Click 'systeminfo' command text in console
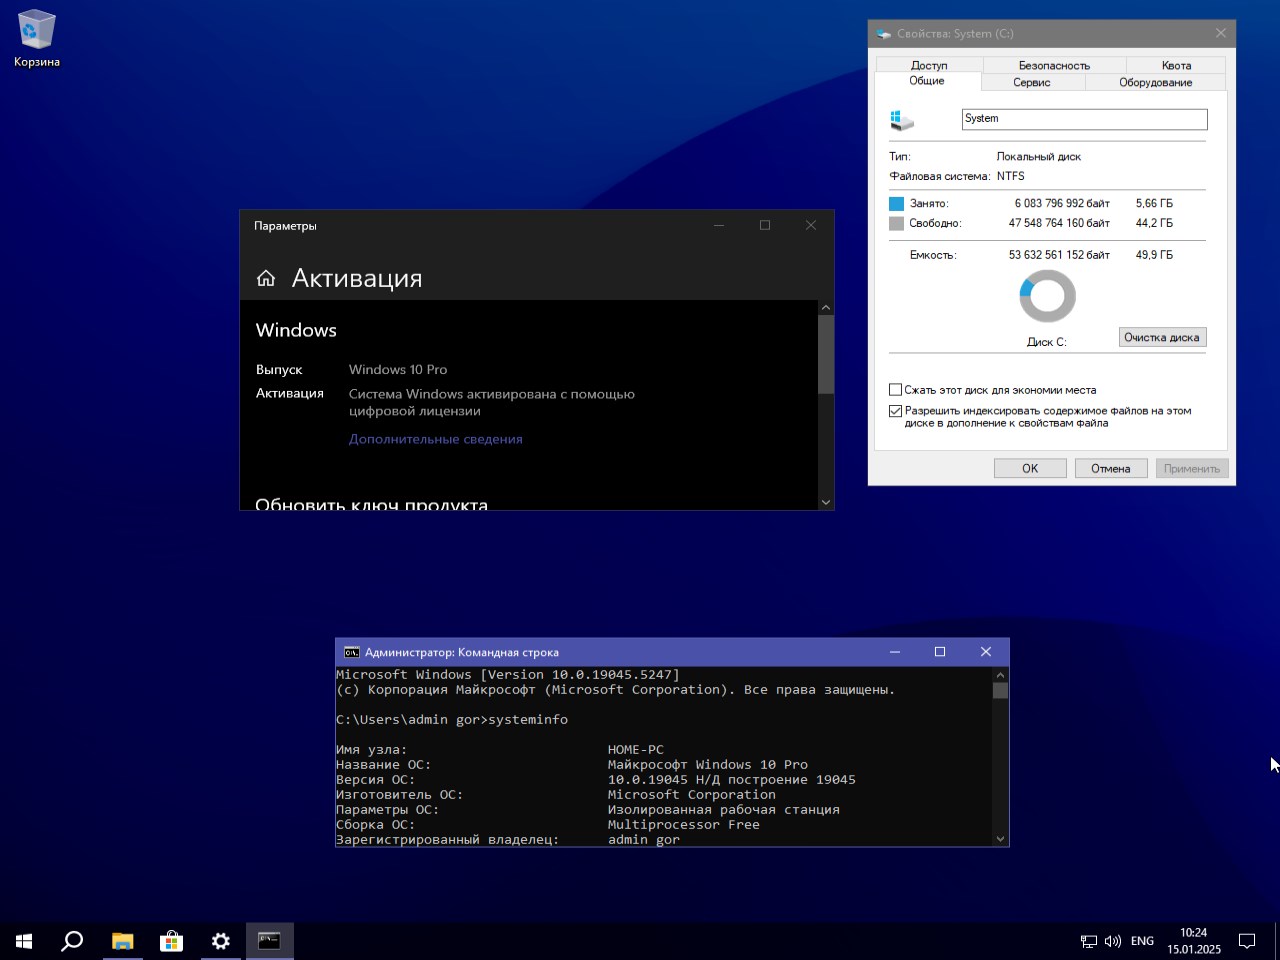 (528, 720)
